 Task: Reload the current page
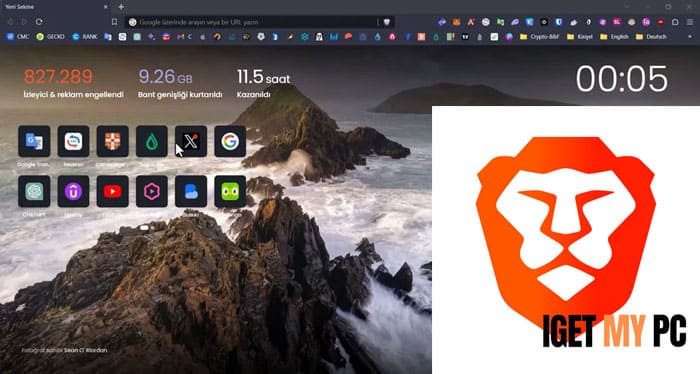click(39, 22)
